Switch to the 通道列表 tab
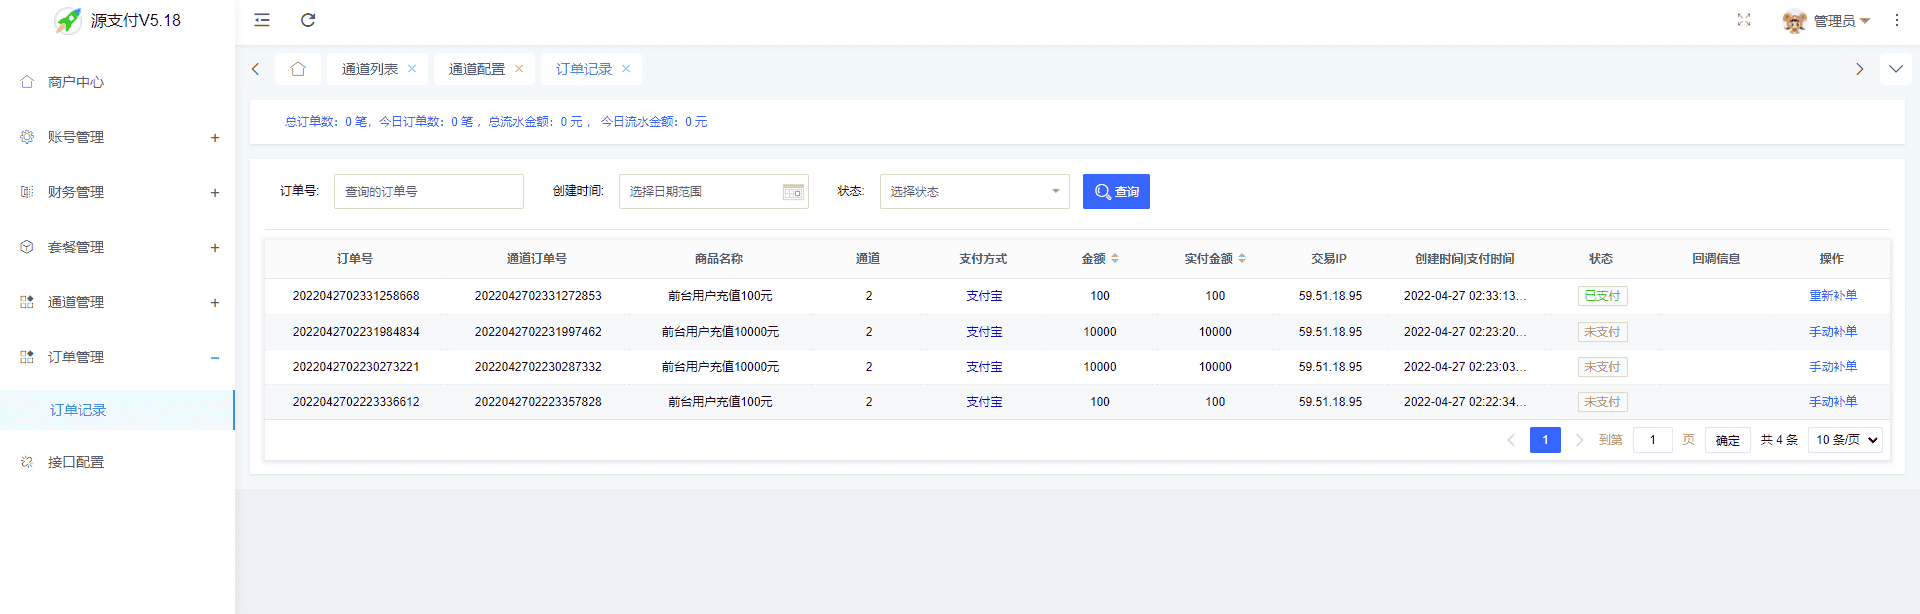 pos(370,69)
